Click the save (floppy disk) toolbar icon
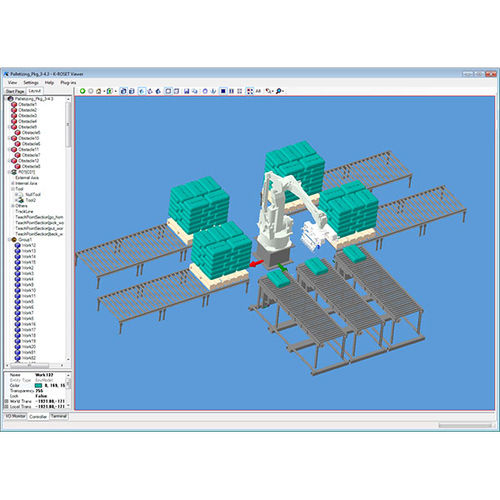 pyautogui.click(x=187, y=91)
